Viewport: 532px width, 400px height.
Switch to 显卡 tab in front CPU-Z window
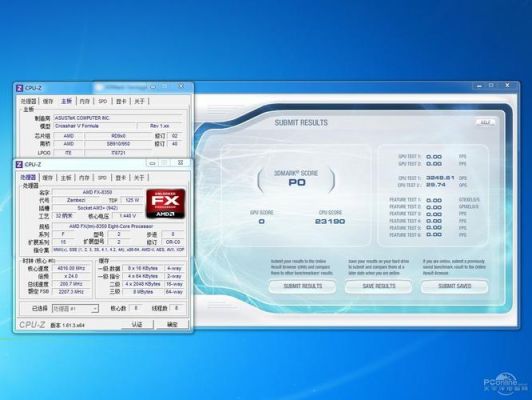121,177
